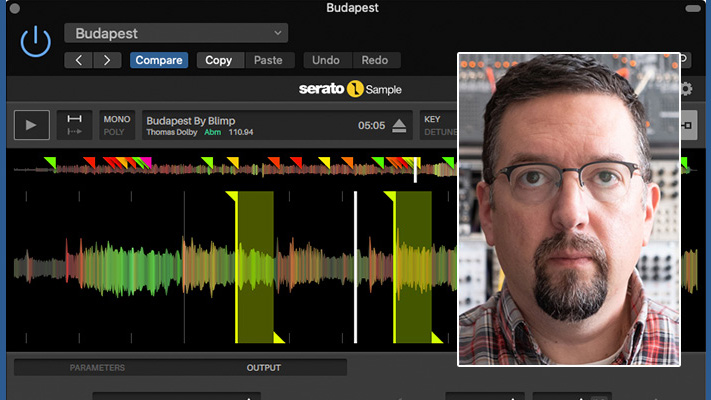This screenshot has width=711, height=400.
Task: Open the KEY detune control
Action: [x=436, y=125]
